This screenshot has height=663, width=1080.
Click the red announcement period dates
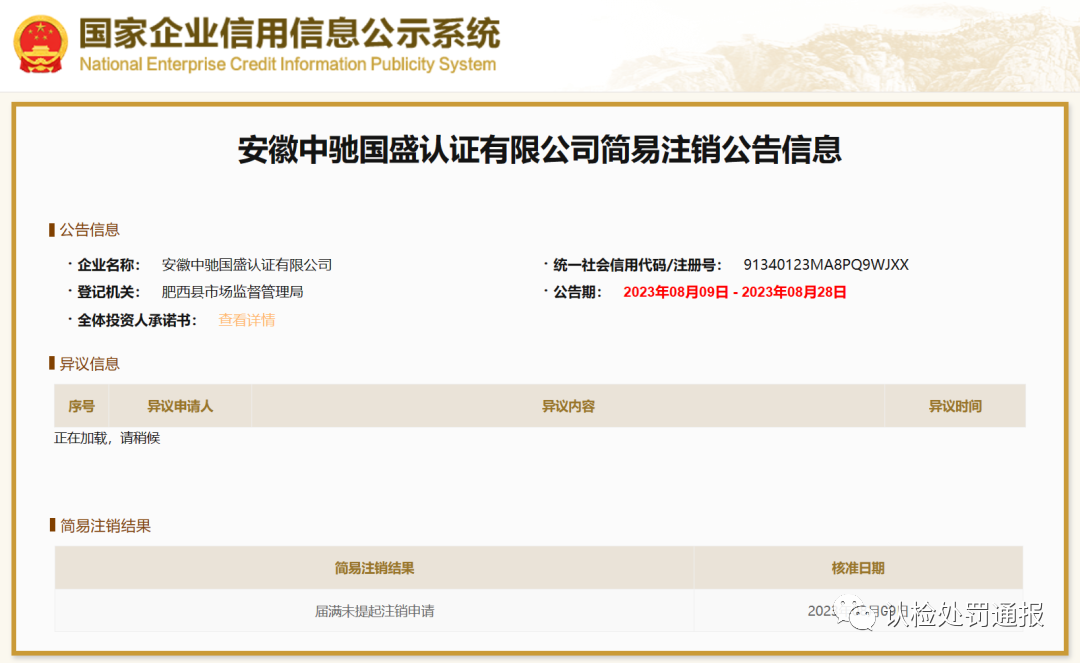pos(734,292)
